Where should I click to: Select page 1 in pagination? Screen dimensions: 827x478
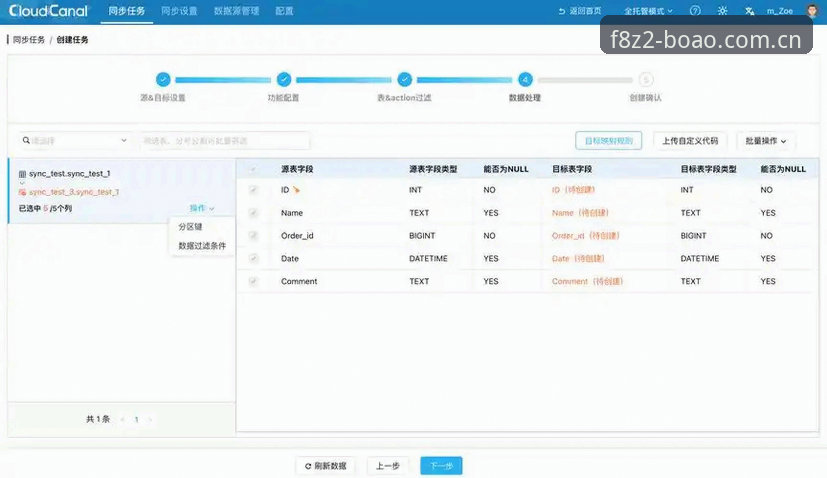[136, 419]
